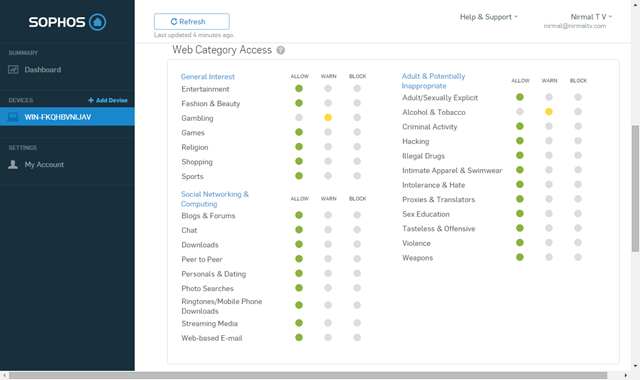Open the Help & Support dropdown
640x380 pixels.
[x=489, y=17]
